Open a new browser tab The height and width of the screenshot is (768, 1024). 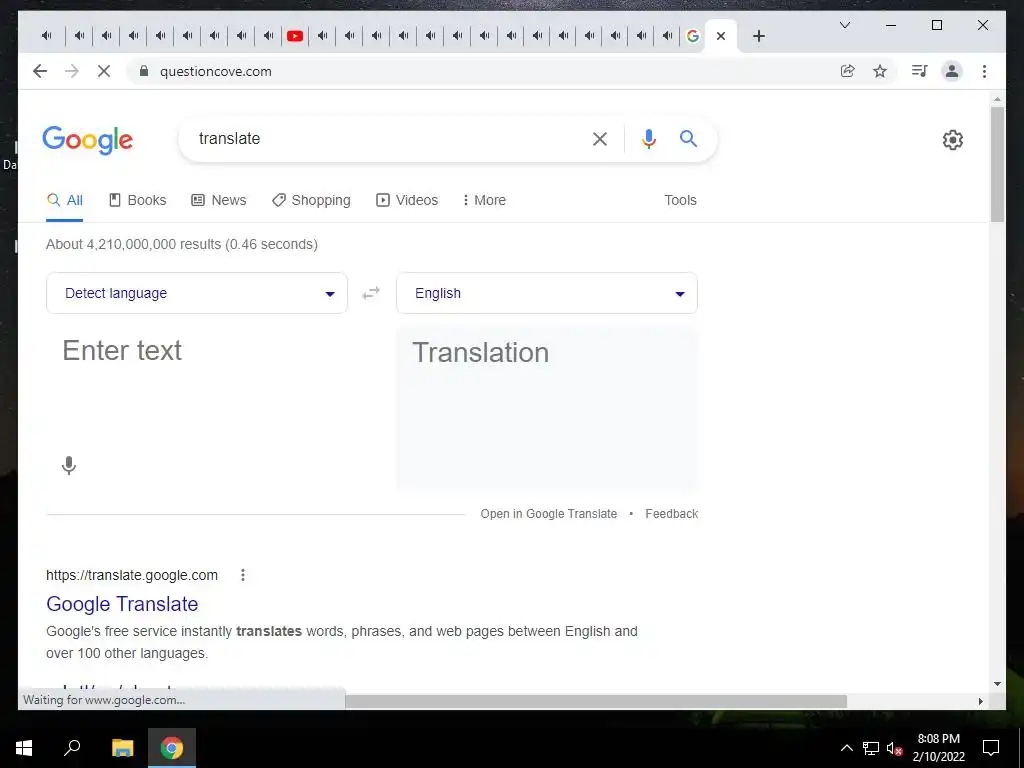758,36
